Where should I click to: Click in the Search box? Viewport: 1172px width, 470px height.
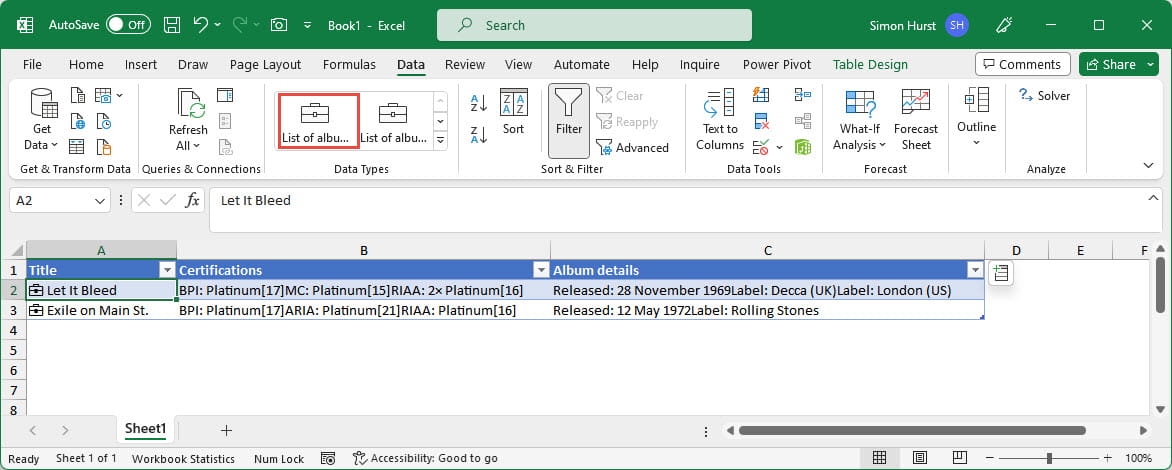pyautogui.click(x=594, y=25)
